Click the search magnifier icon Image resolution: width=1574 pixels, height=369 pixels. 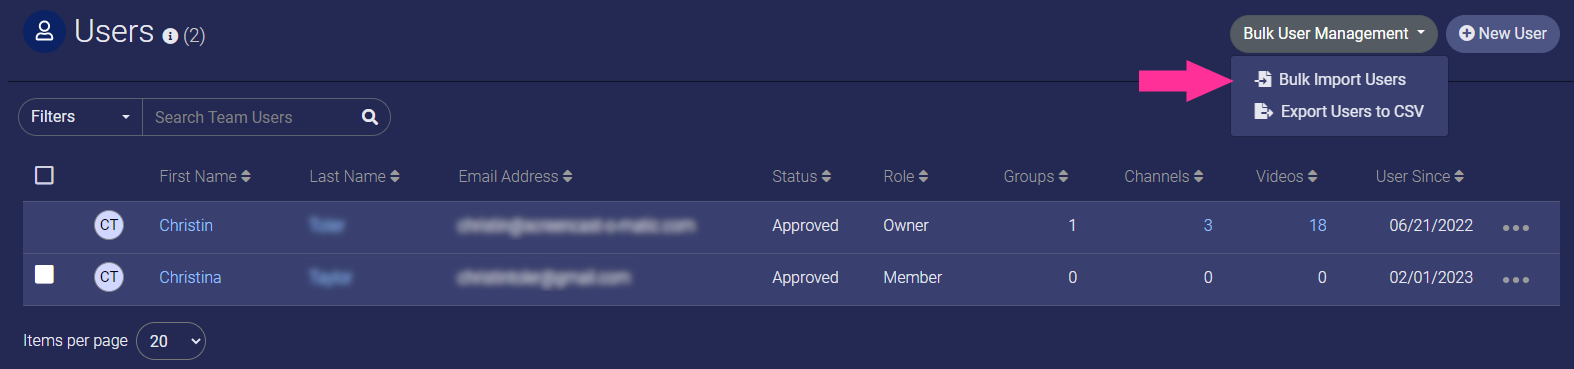click(x=370, y=117)
